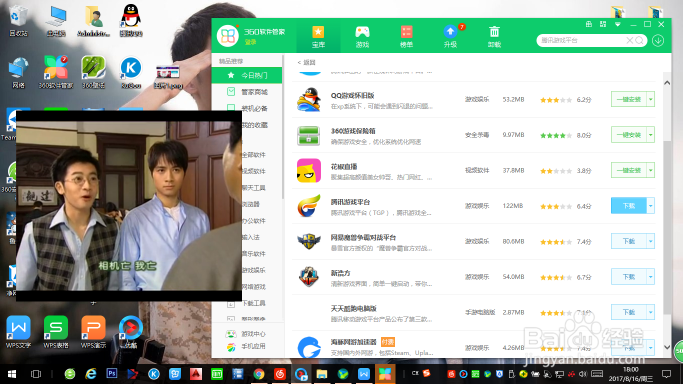Select the WPS表格 desktop icon

point(56,333)
